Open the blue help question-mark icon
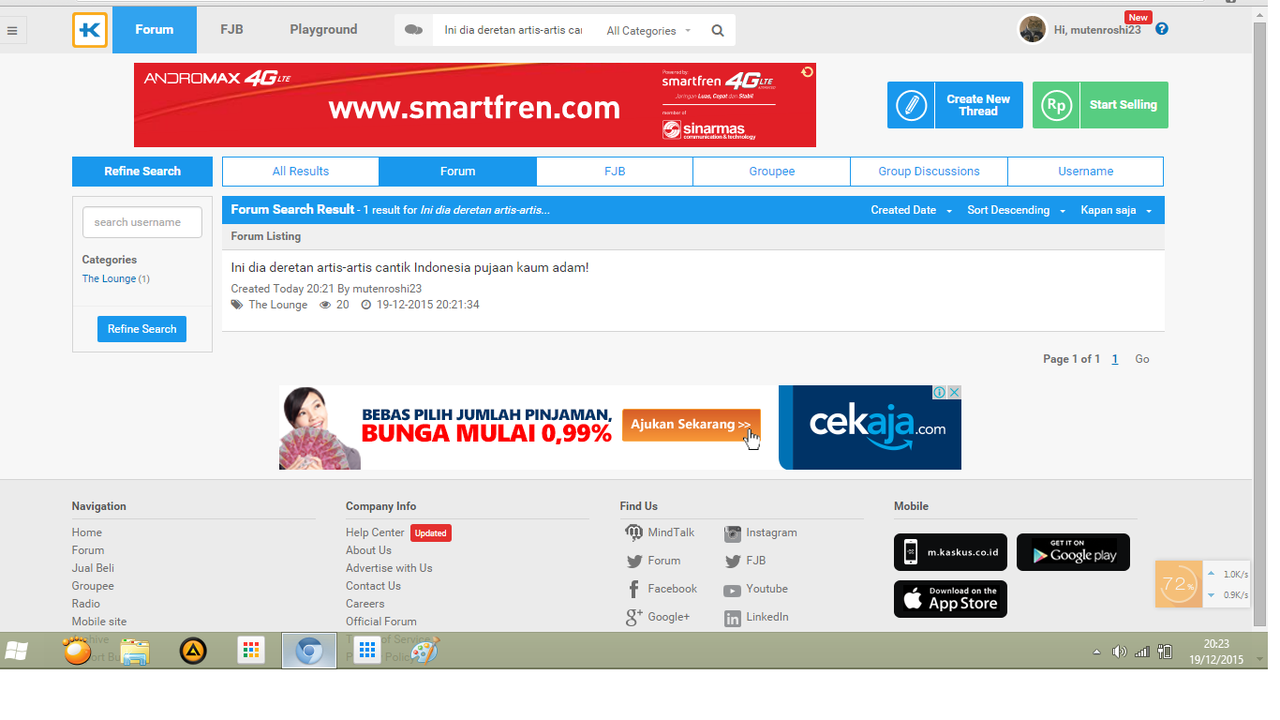The width and height of the screenshot is (1280, 720). tap(1161, 29)
